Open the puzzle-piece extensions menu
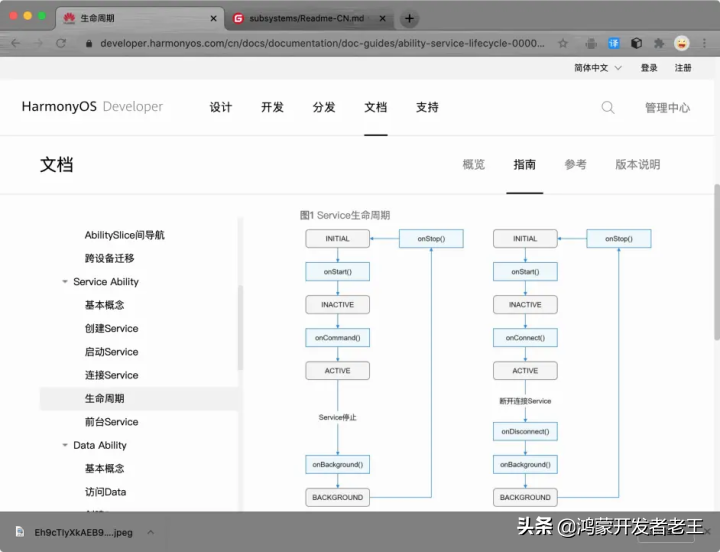This screenshot has width=720, height=552. 659,43
